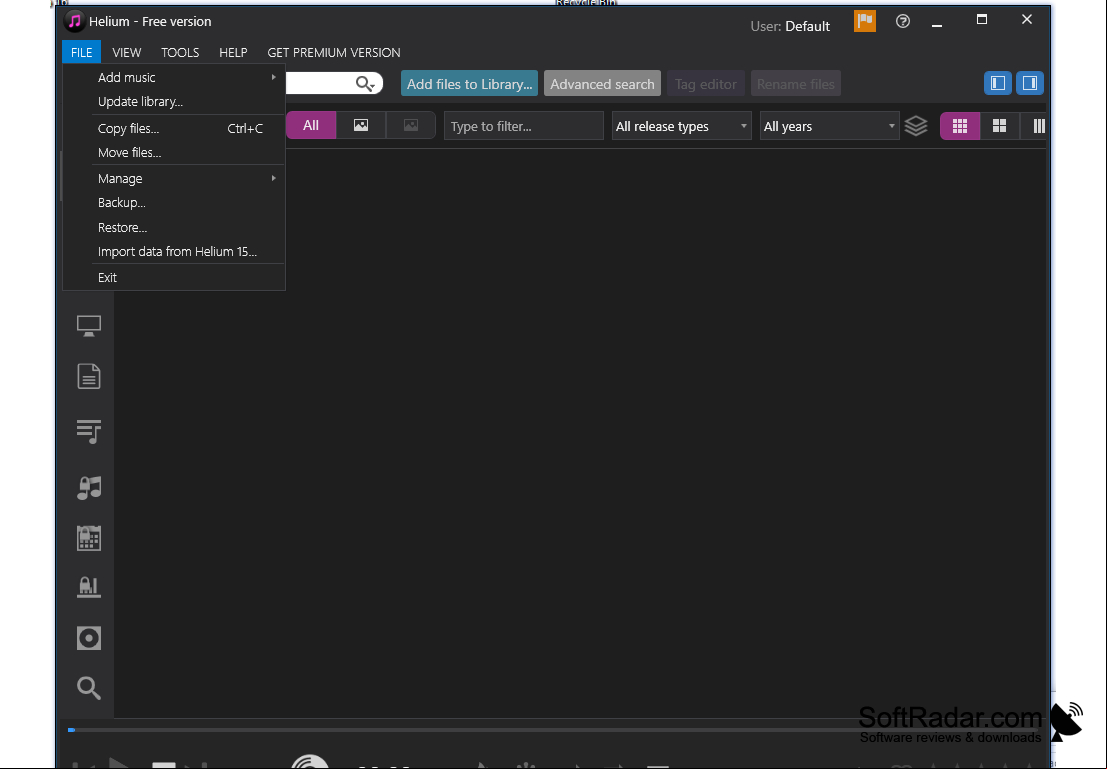Maximize the Helium window

pos(981,20)
